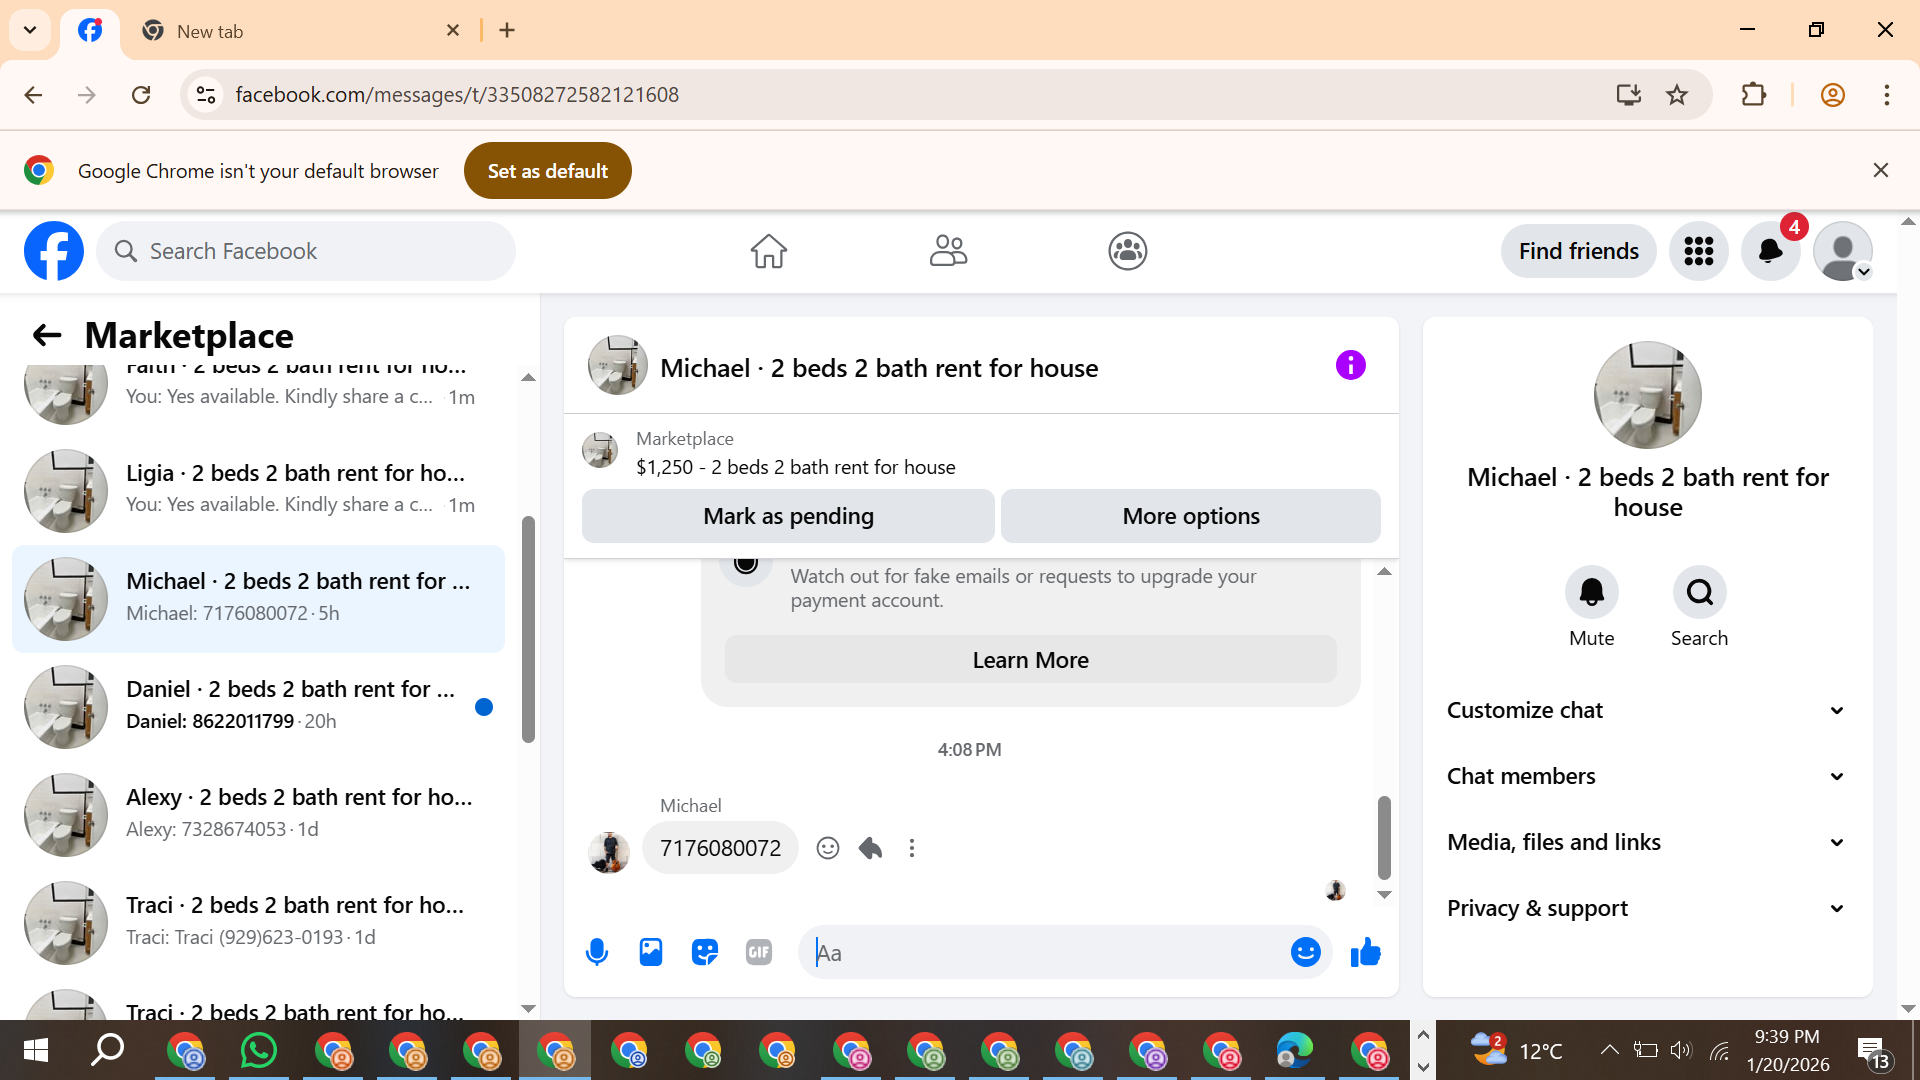Click the chat messages scrollbar
The width and height of the screenshot is (1920, 1080).
point(1384,837)
